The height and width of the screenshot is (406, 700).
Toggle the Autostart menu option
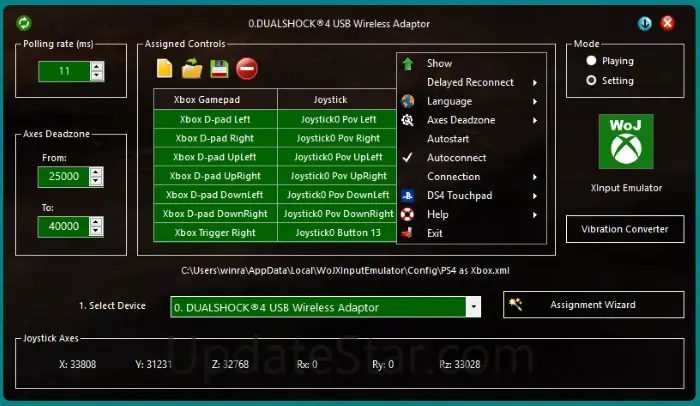pyautogui.click(x=471, y=139)
